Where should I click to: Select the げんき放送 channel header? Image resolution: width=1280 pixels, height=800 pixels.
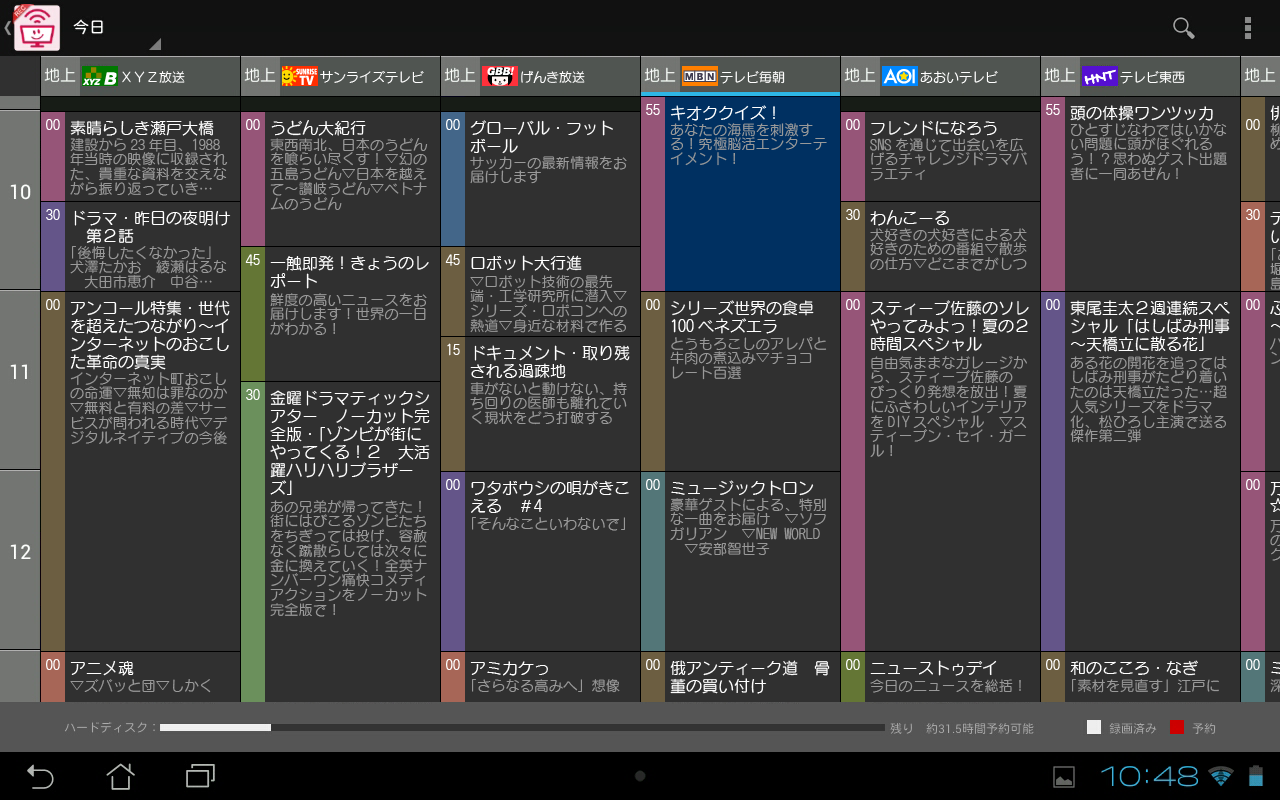[x=540, y=76]
